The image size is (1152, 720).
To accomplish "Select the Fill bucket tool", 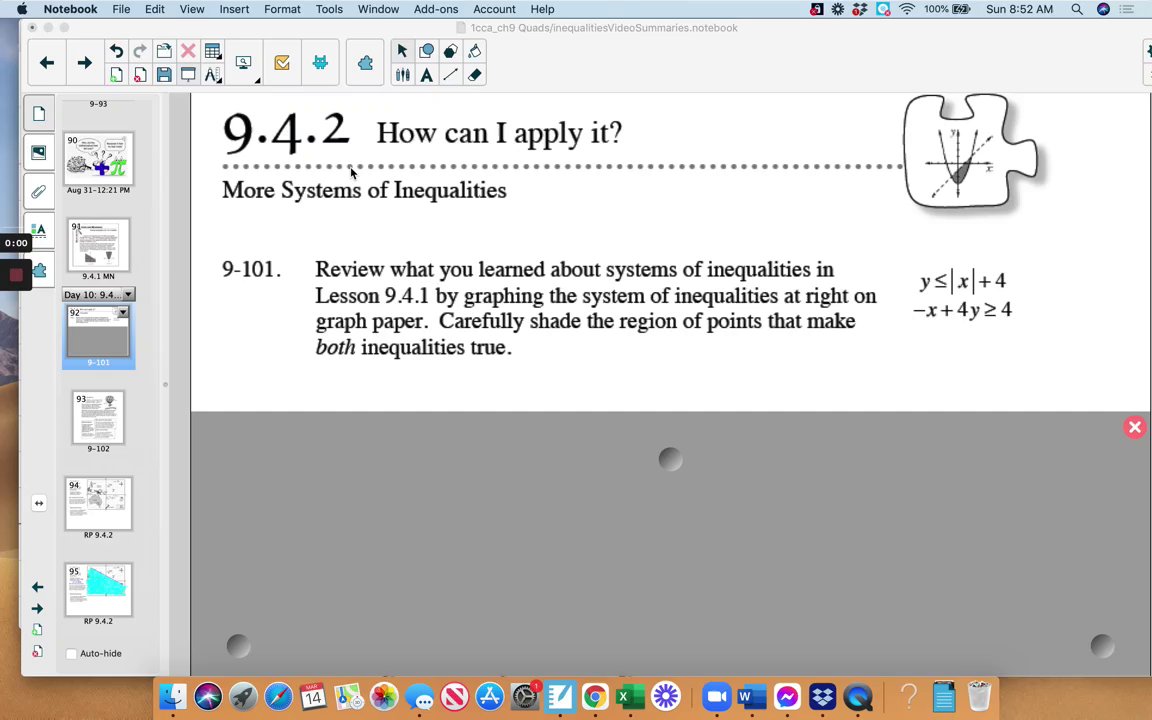I will click(x=475, y=51).
